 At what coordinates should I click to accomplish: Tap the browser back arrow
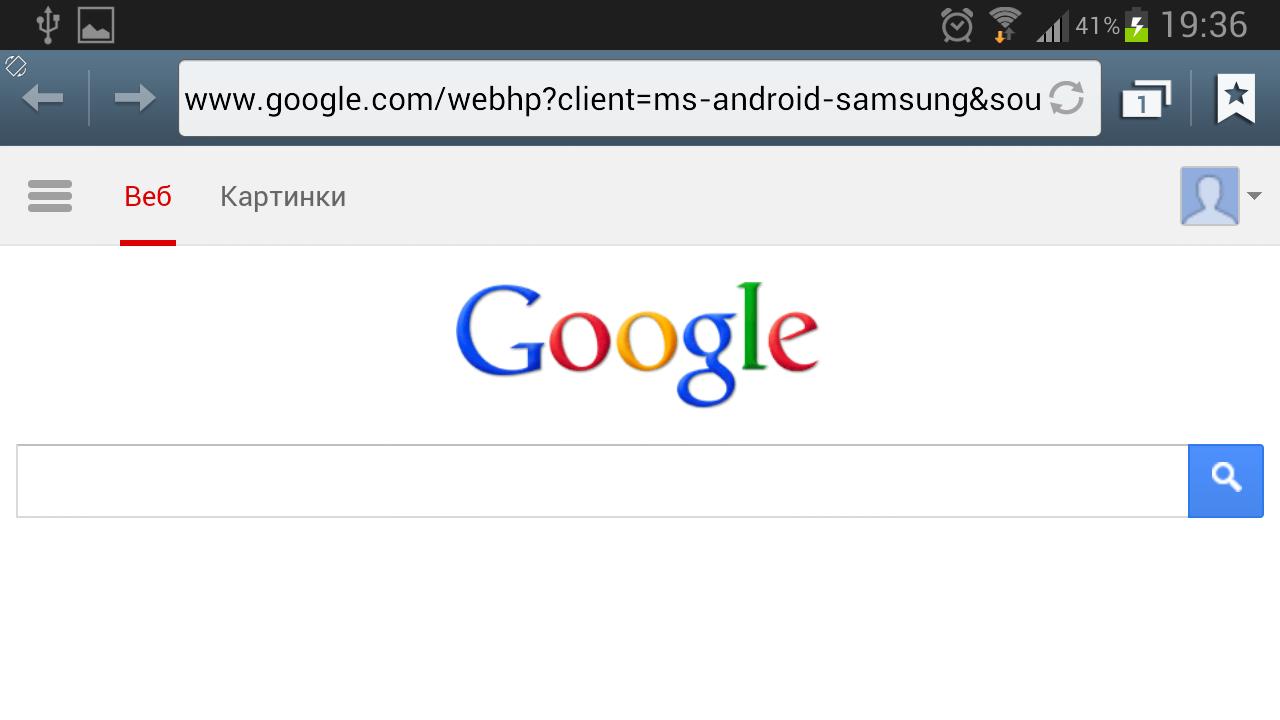point(43,98)
